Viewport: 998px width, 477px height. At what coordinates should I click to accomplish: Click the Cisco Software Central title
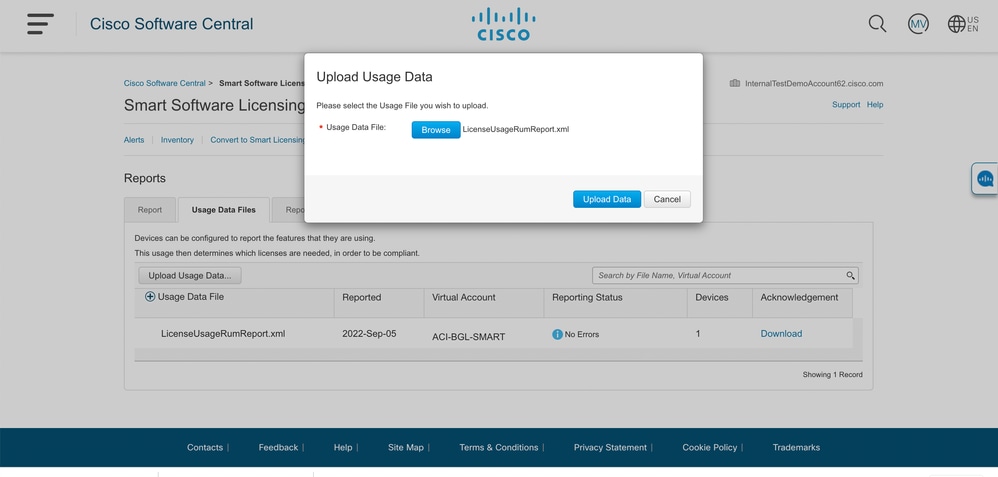click(x=171, y=24)
